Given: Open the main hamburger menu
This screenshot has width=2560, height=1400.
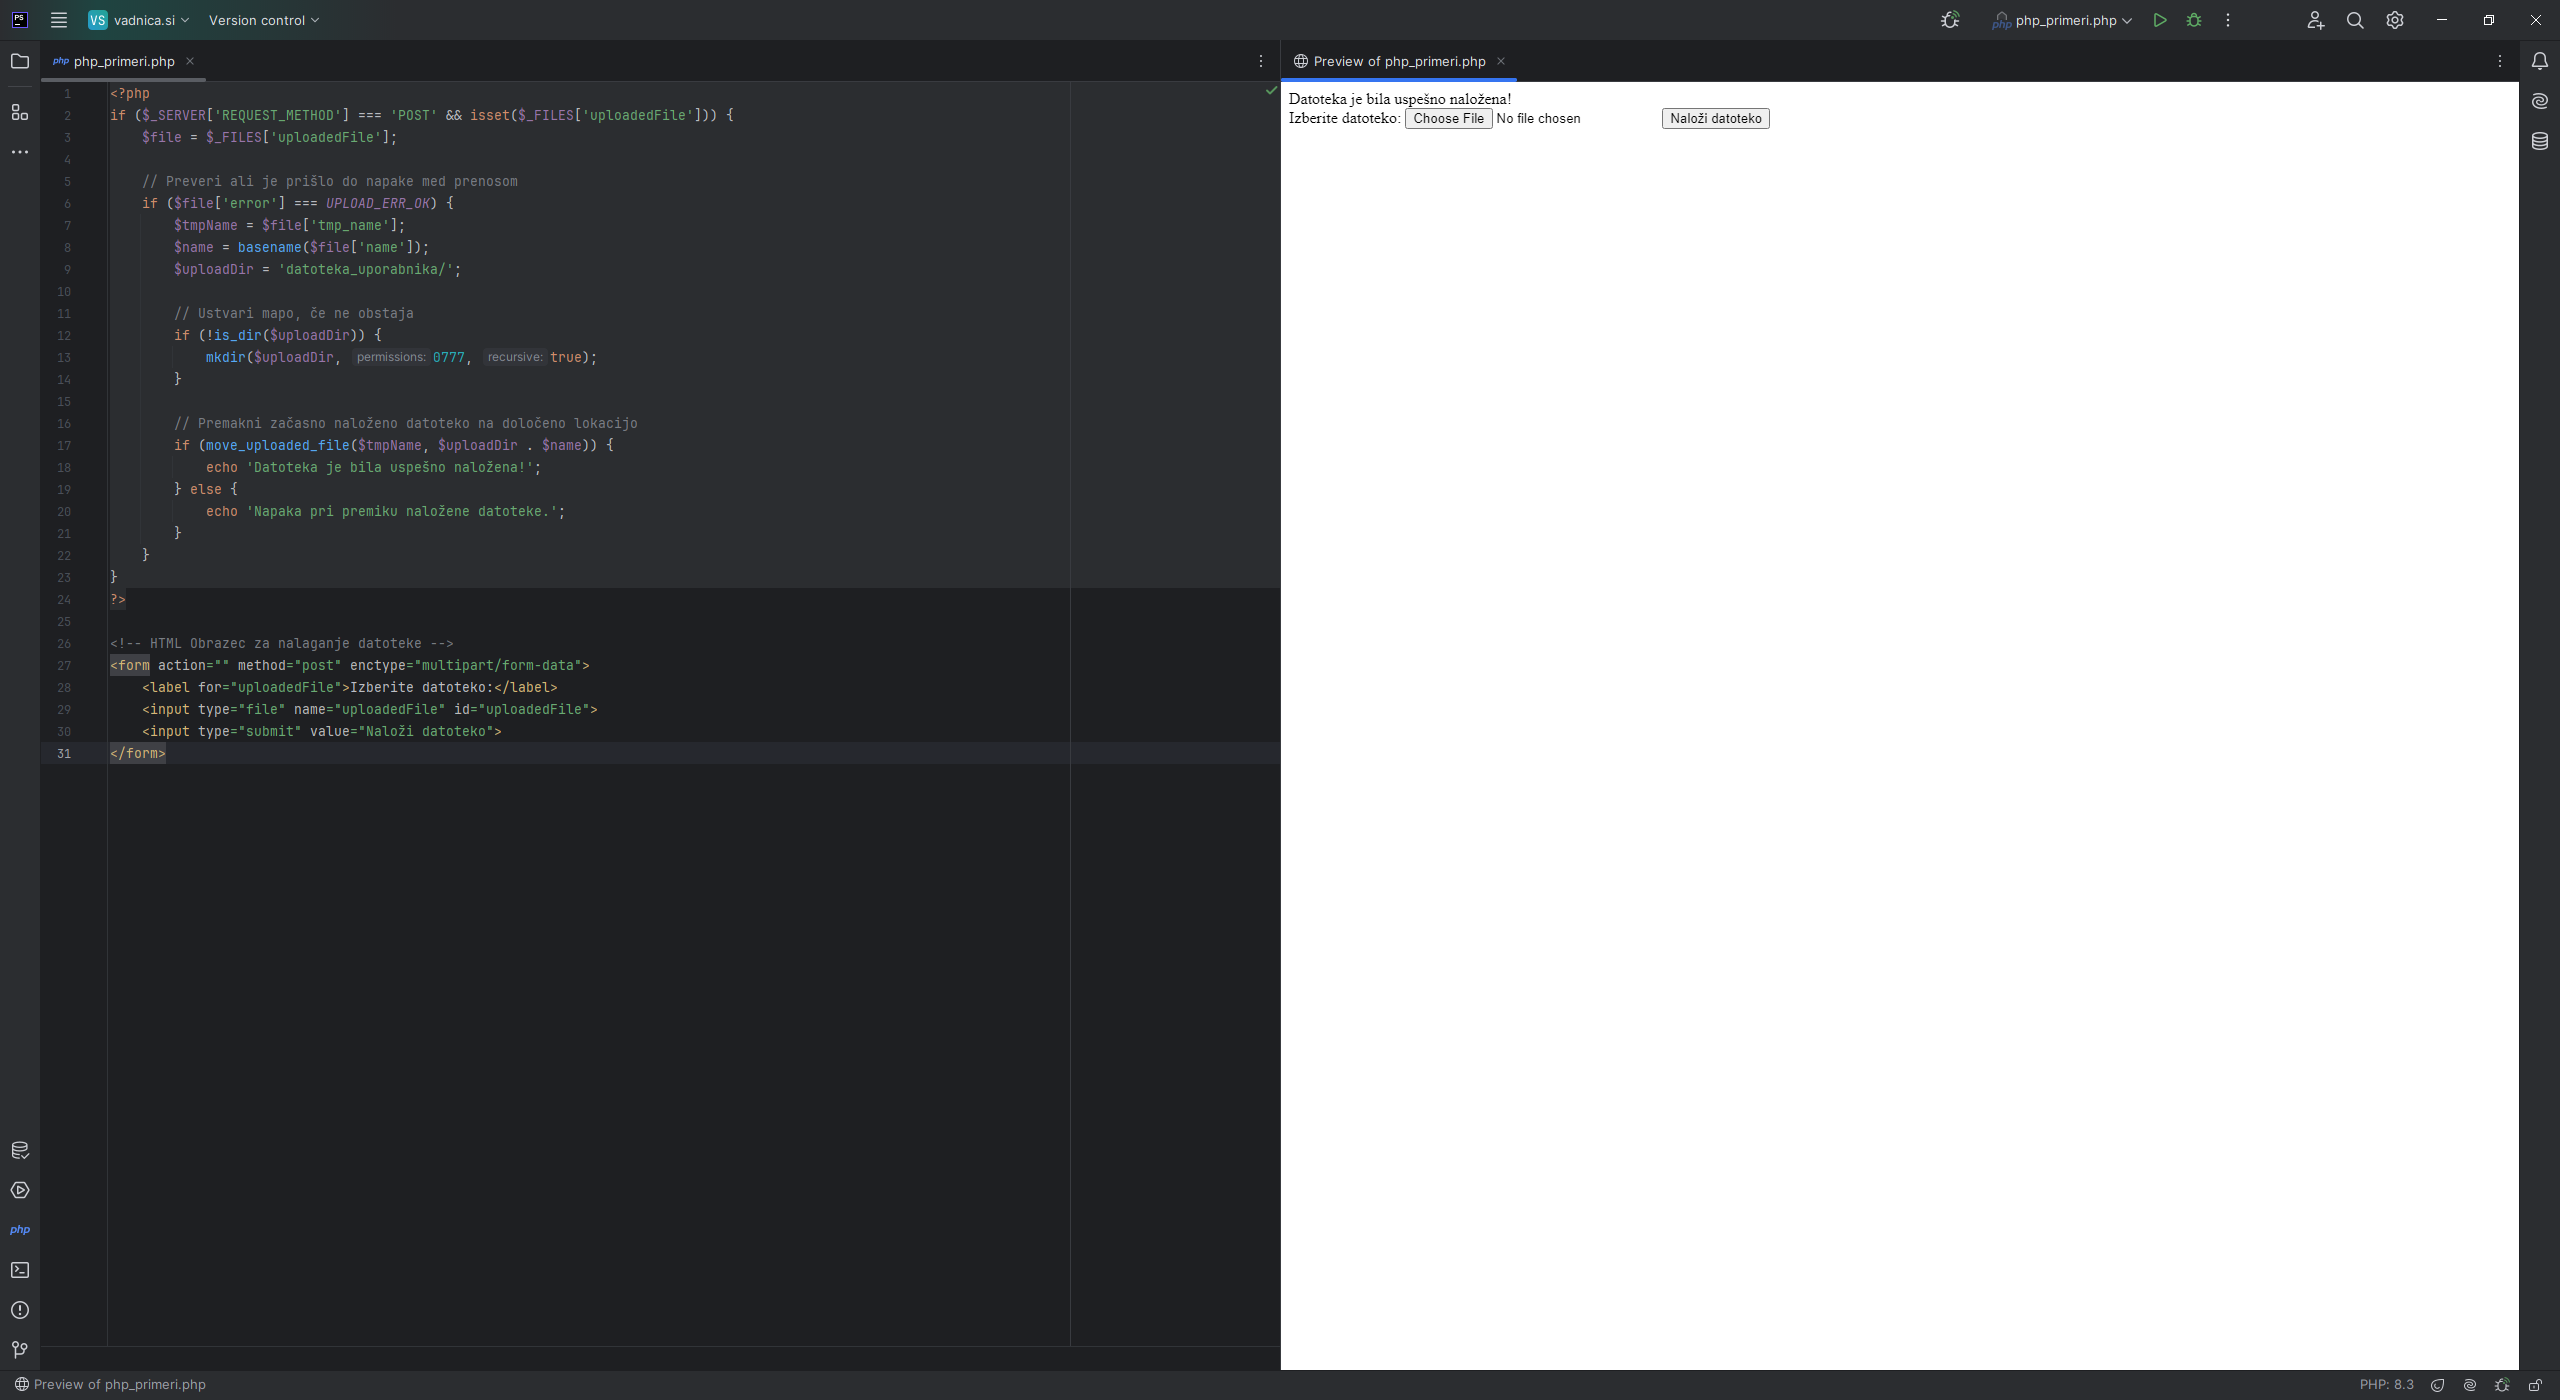Looking at the screenshot, I should pos(59,20).
